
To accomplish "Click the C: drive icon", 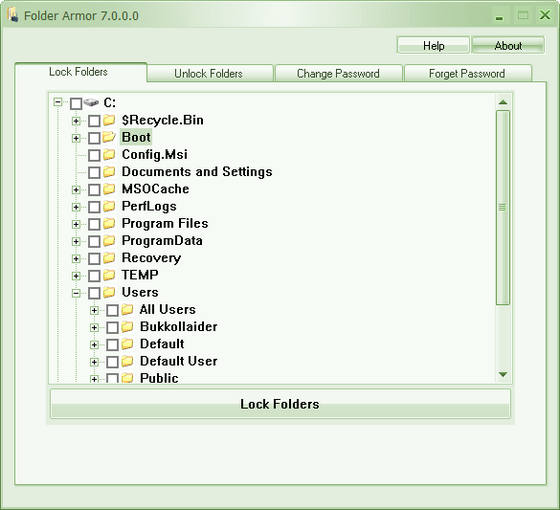I will [91, 102].
